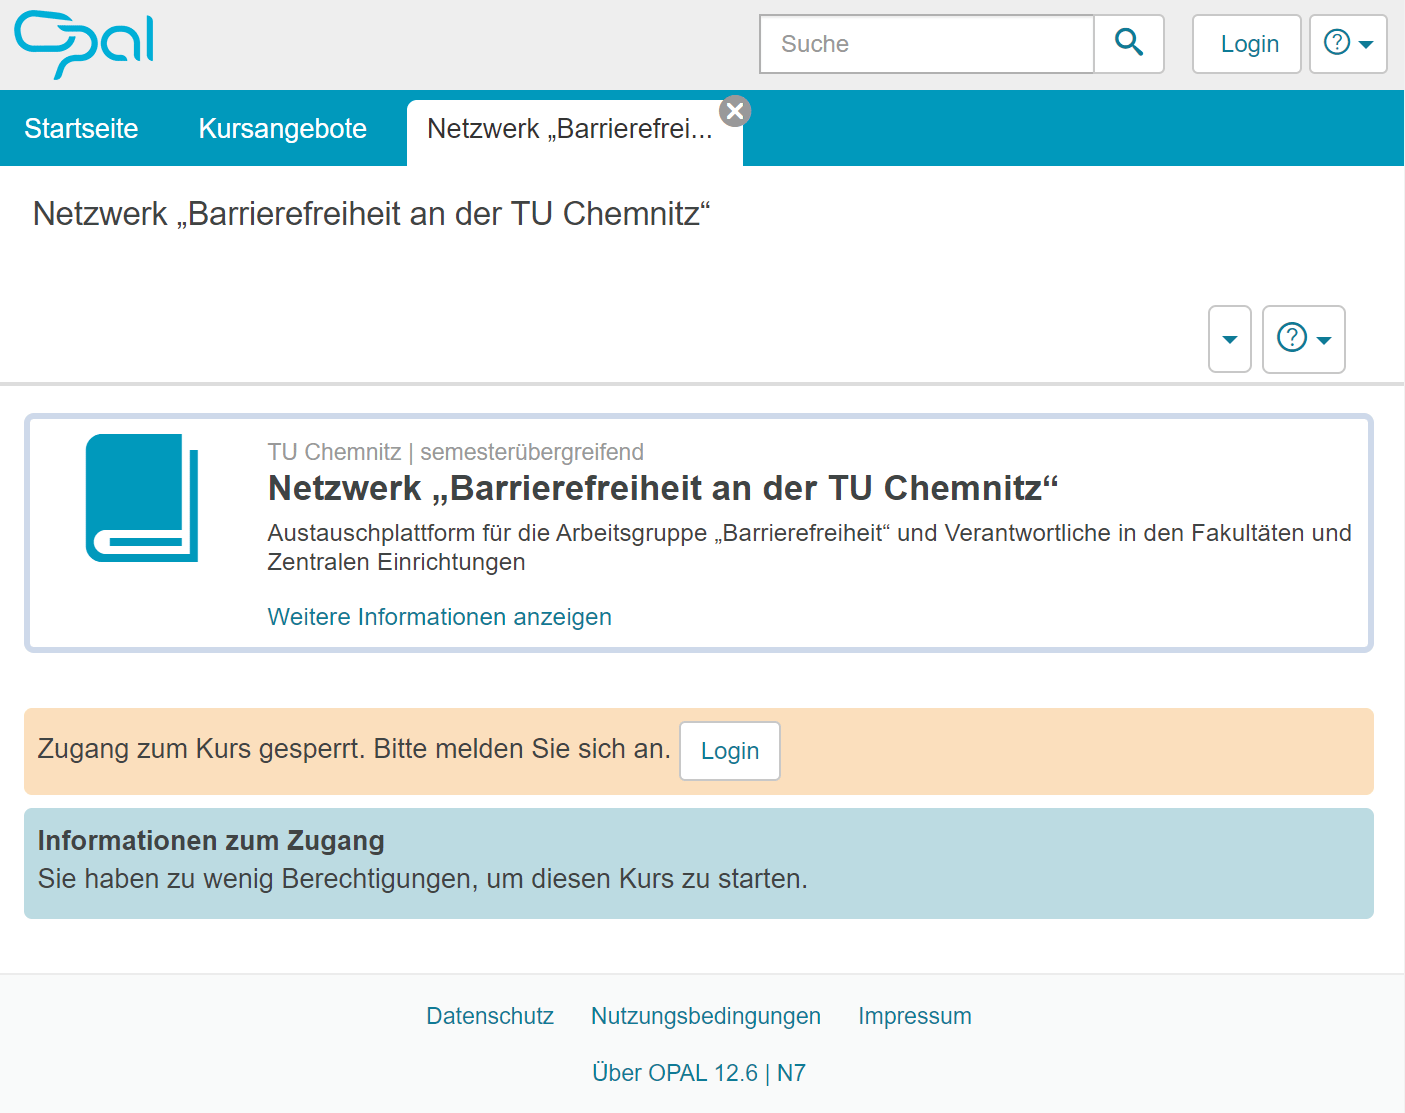Viewport: 1405px width, 1113px height.
Task: Click the page heading Netzwerk „Barrierefreiheit an der TU Chemnitz“
Action: [x=372, y=214]
